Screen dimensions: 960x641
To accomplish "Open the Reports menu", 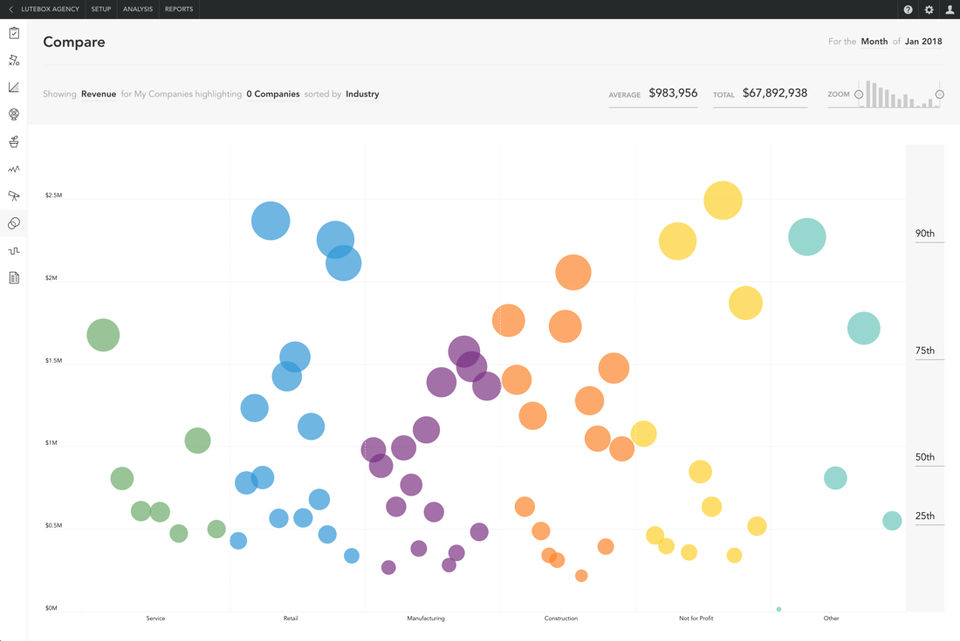I will [179, 9].
